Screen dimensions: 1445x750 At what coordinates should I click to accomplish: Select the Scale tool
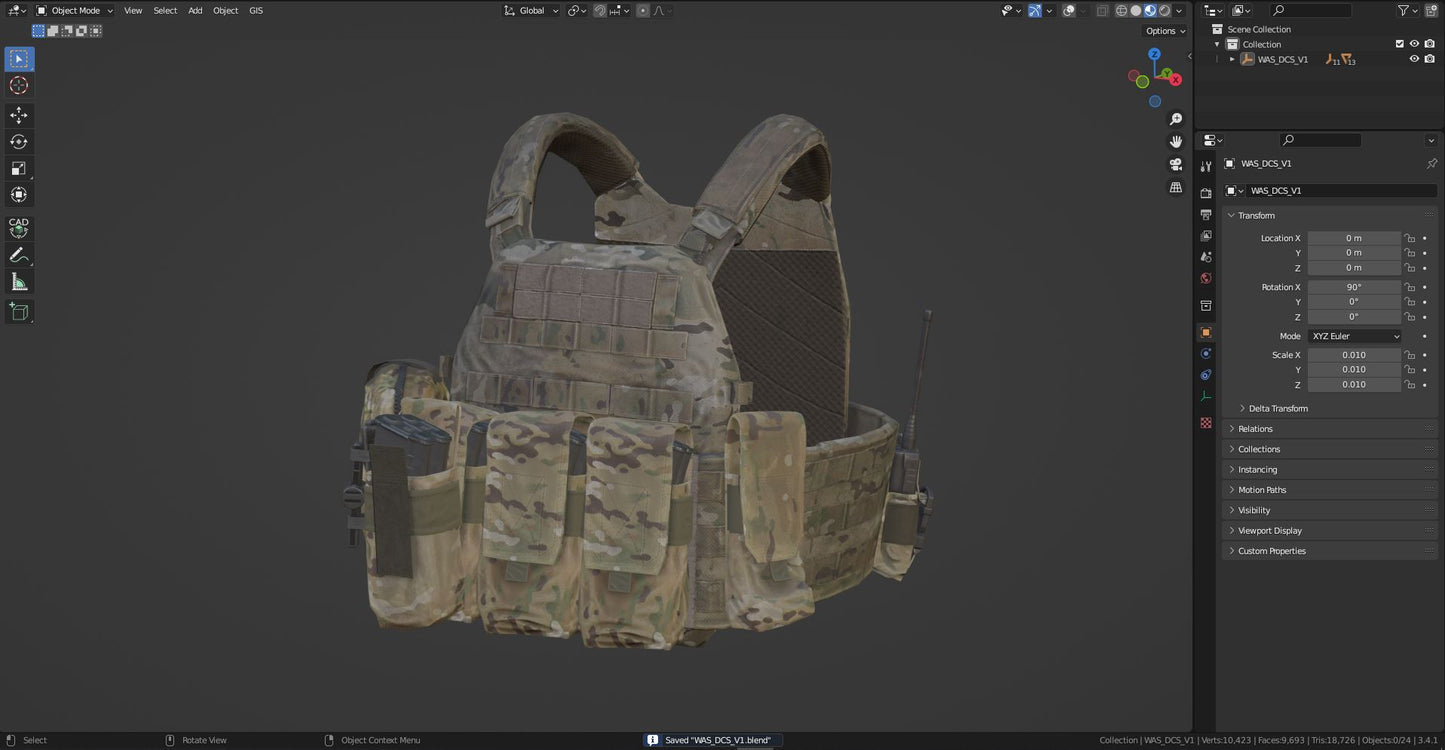click(19, 168)
